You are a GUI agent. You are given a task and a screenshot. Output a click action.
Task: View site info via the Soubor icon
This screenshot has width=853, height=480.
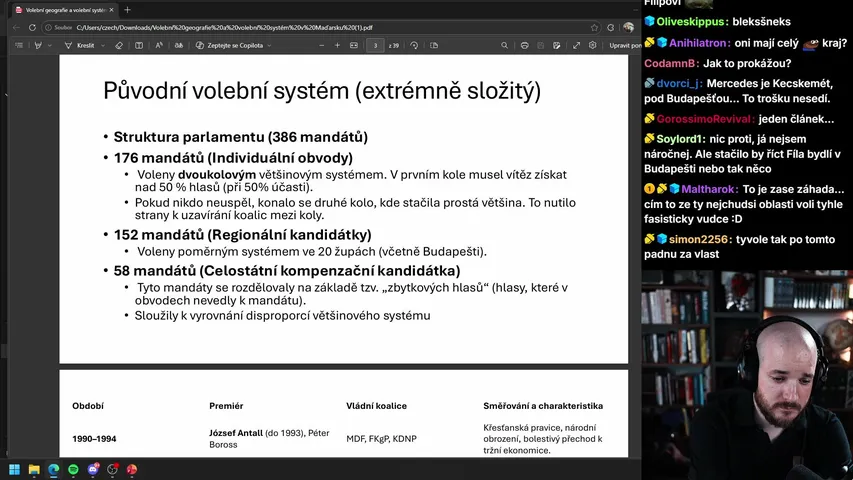pyautogui.click(x=59, y=27)
